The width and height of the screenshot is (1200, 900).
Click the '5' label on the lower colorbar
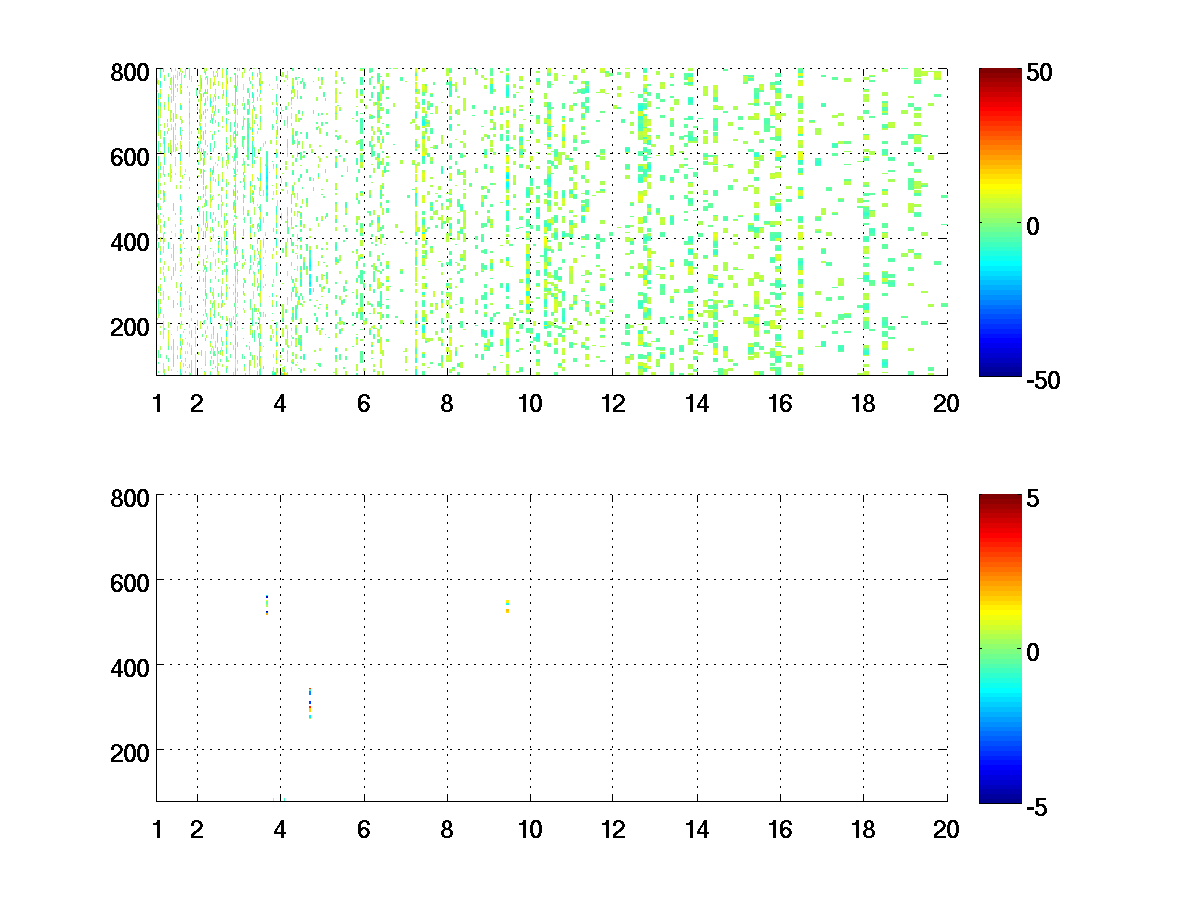point(1035,498)
